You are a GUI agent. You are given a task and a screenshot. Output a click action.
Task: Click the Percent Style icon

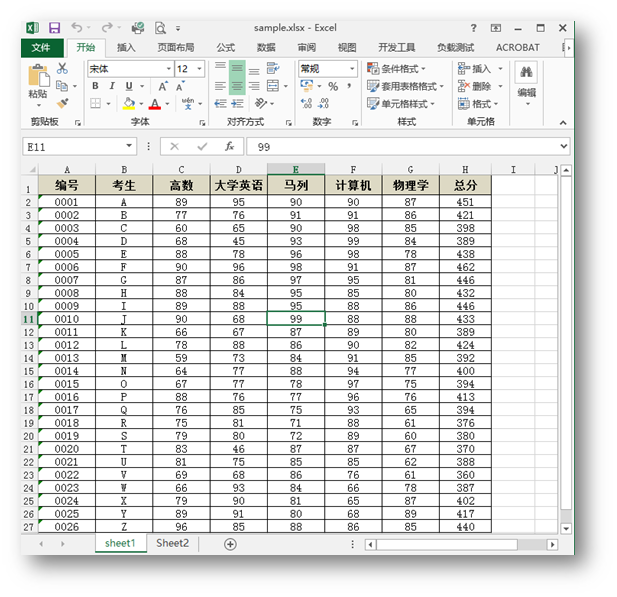pyautogui.click(x=333, y=86)
